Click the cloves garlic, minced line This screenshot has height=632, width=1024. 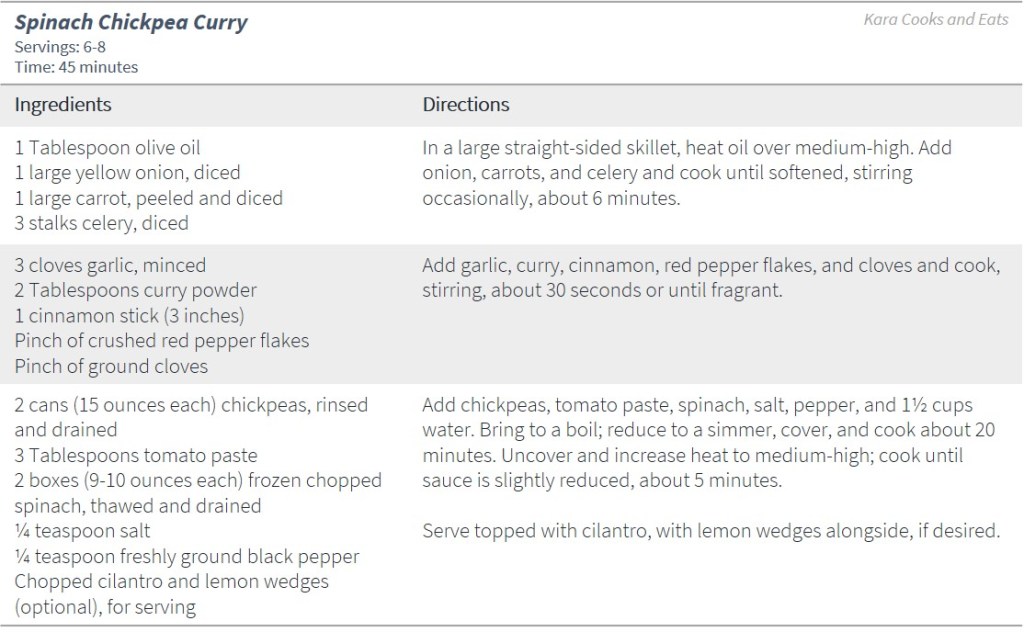pos(110,265)
